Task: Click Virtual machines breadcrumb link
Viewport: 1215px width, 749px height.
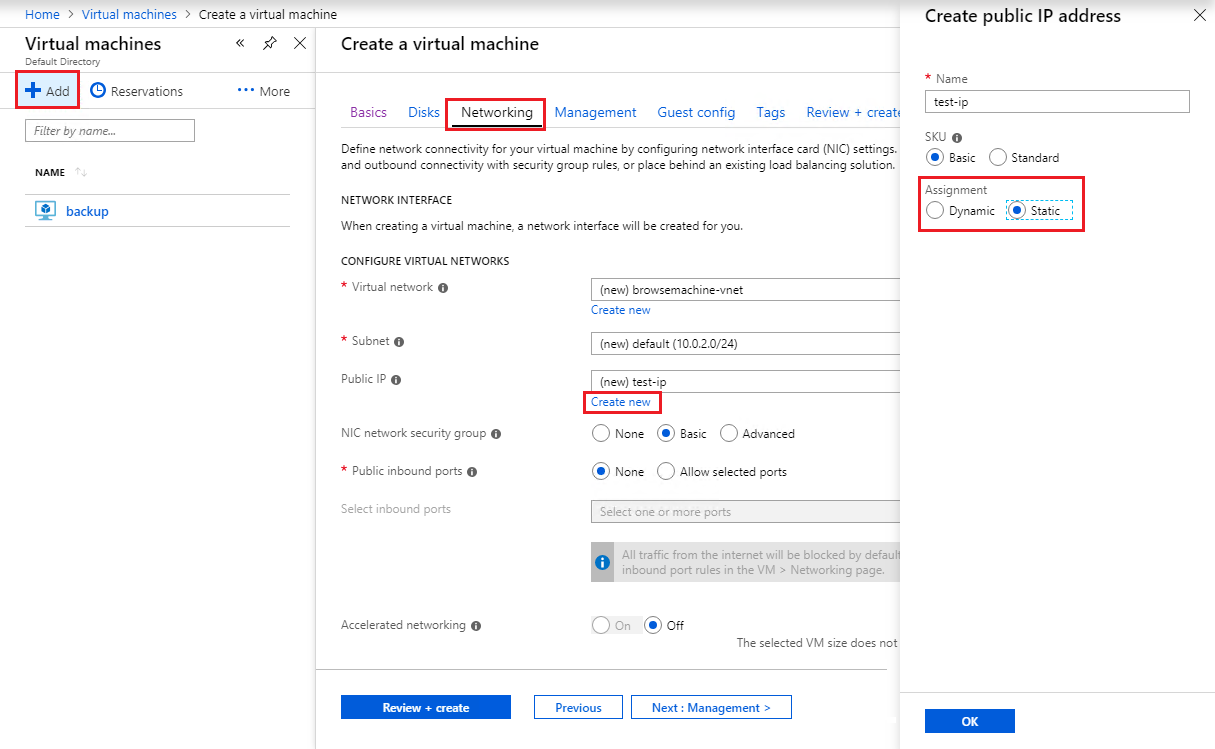Action: pyautogui.click(x=129, y=14)
